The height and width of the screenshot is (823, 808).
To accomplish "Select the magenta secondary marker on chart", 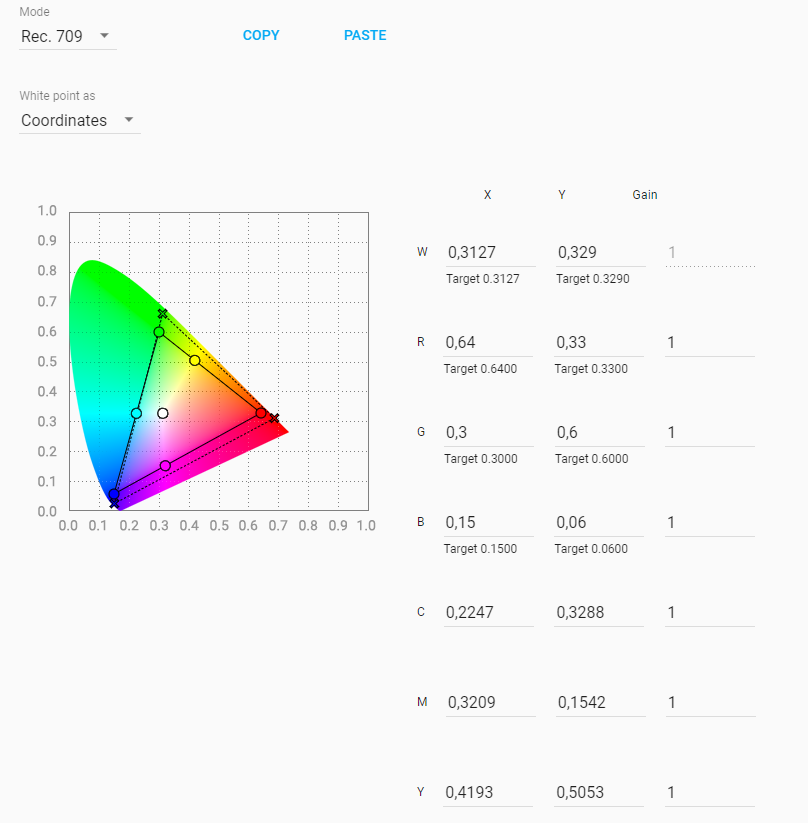I will tap(165, 466).
